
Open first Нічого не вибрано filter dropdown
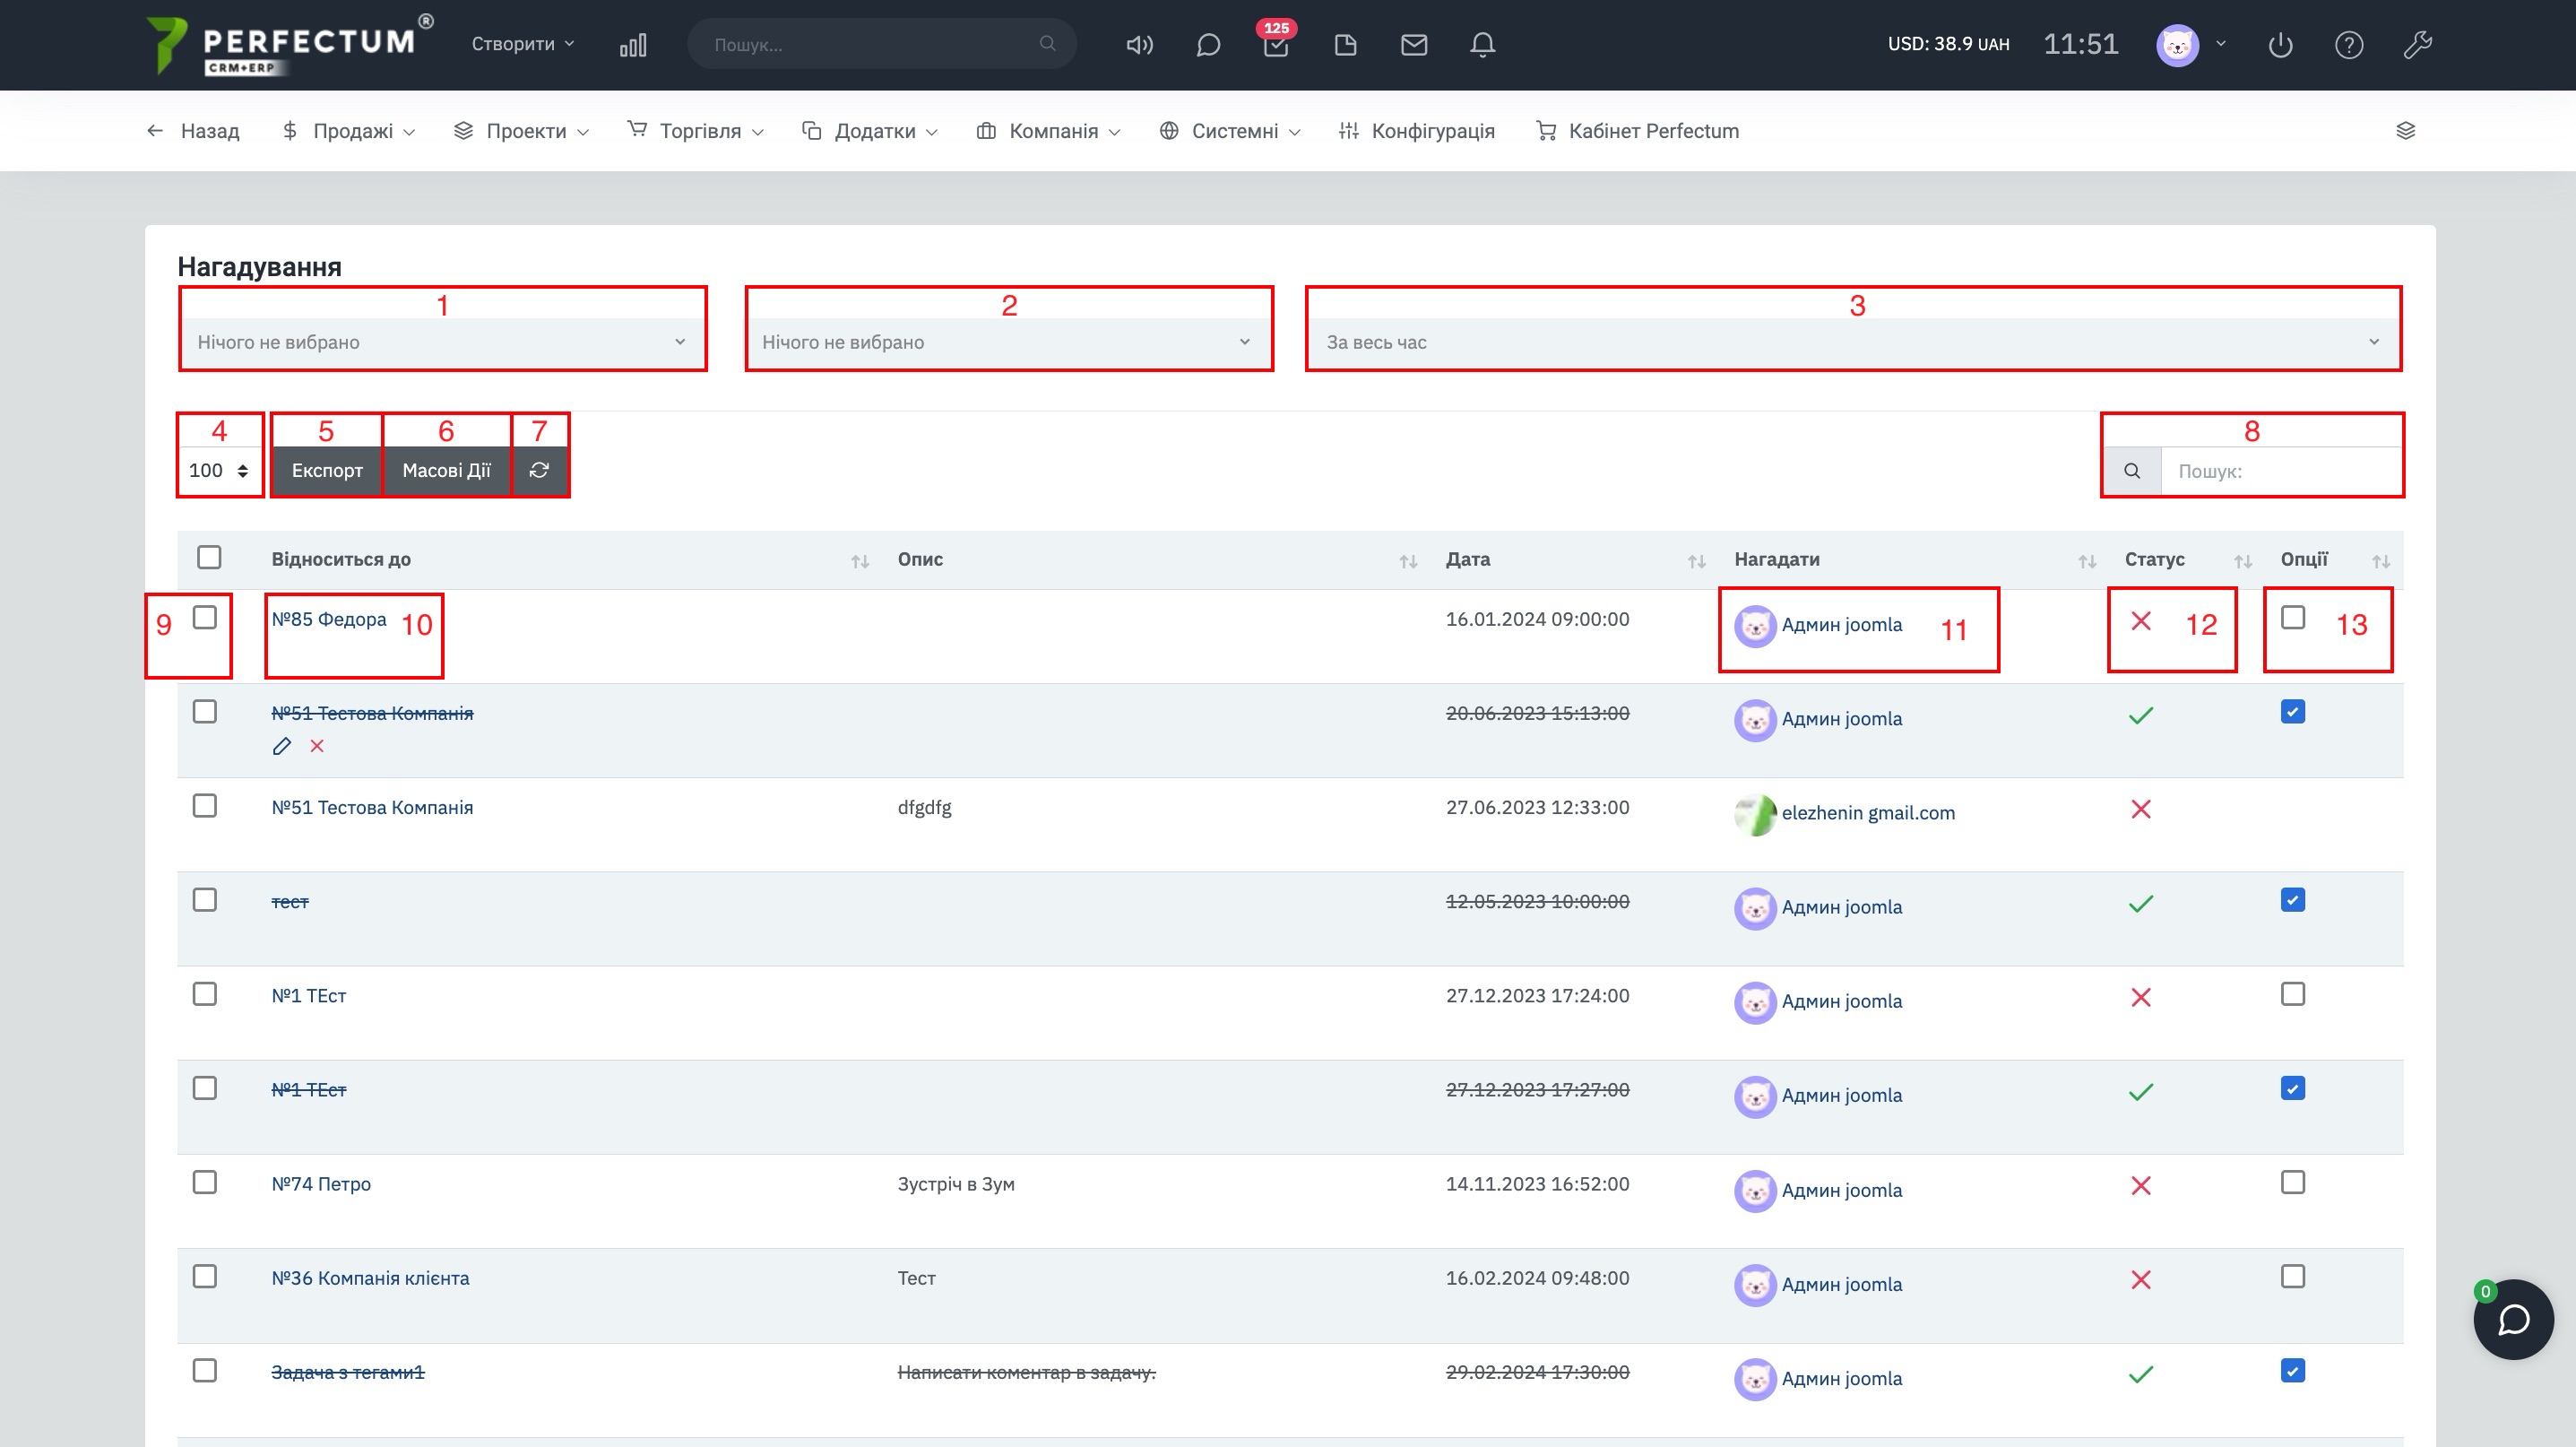pos(441,342)
